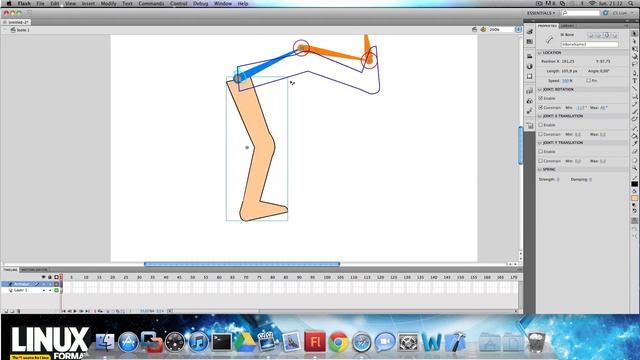This screenshot has height=360, width=640.
Task: Open the Commands menu
Action: point(151,3)
